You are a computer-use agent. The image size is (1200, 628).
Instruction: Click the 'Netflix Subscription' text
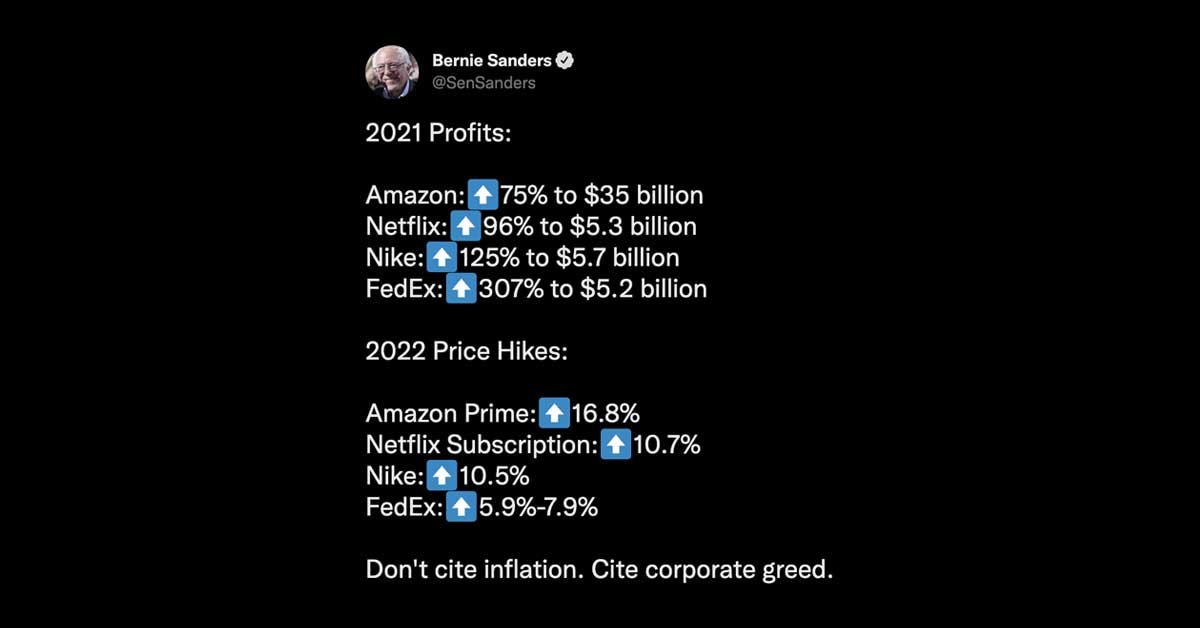(482, 444)
